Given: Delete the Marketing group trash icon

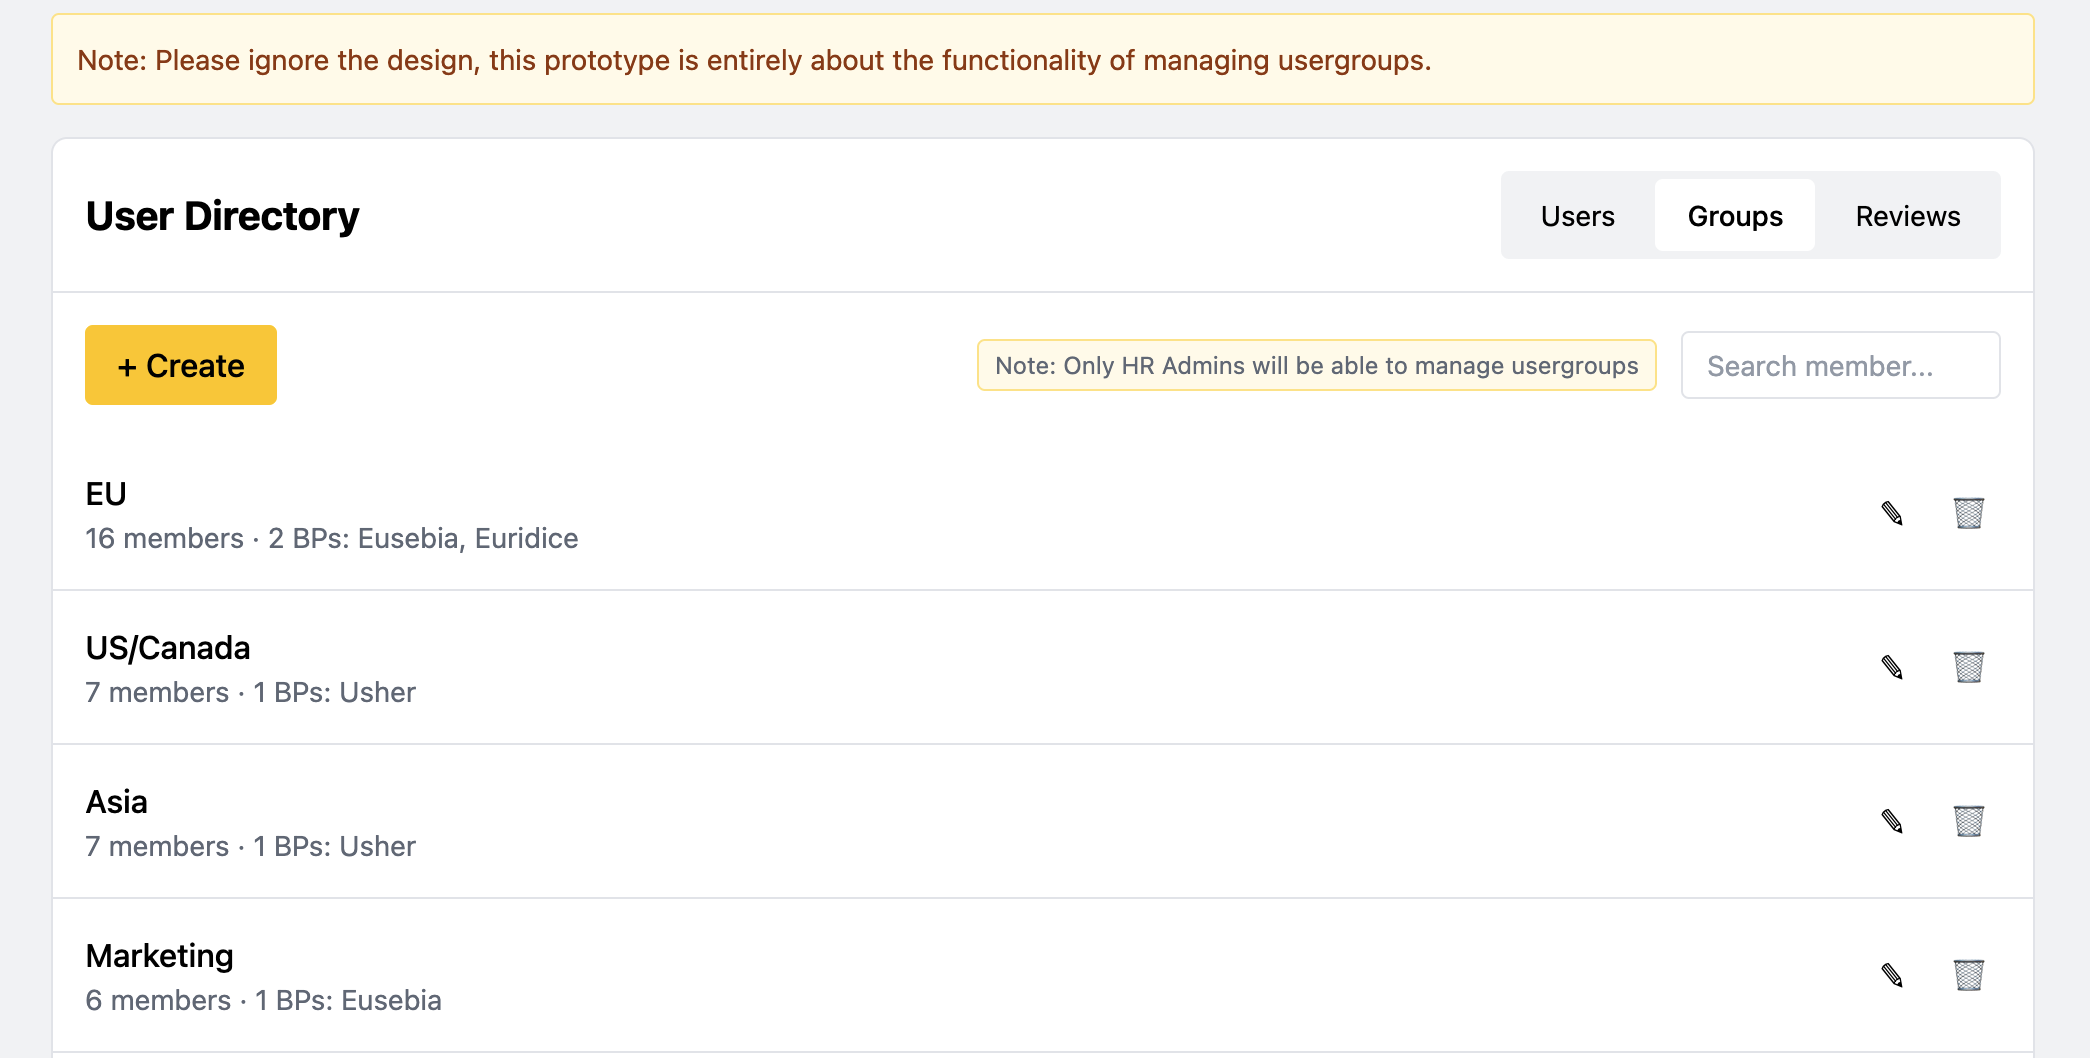Looking at the screenshot, I should click(x=1968, y=975).
